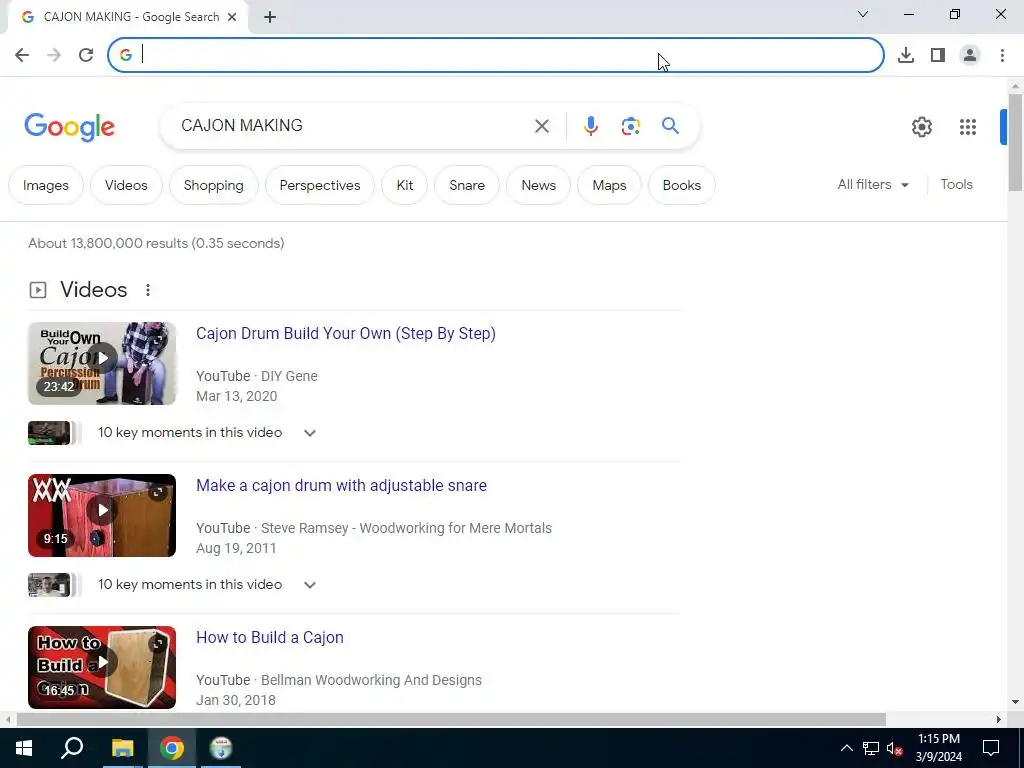Click the horizontal scrollbar thumb
The height and width of the screenshot is (768, 1024).
point(451,720)
